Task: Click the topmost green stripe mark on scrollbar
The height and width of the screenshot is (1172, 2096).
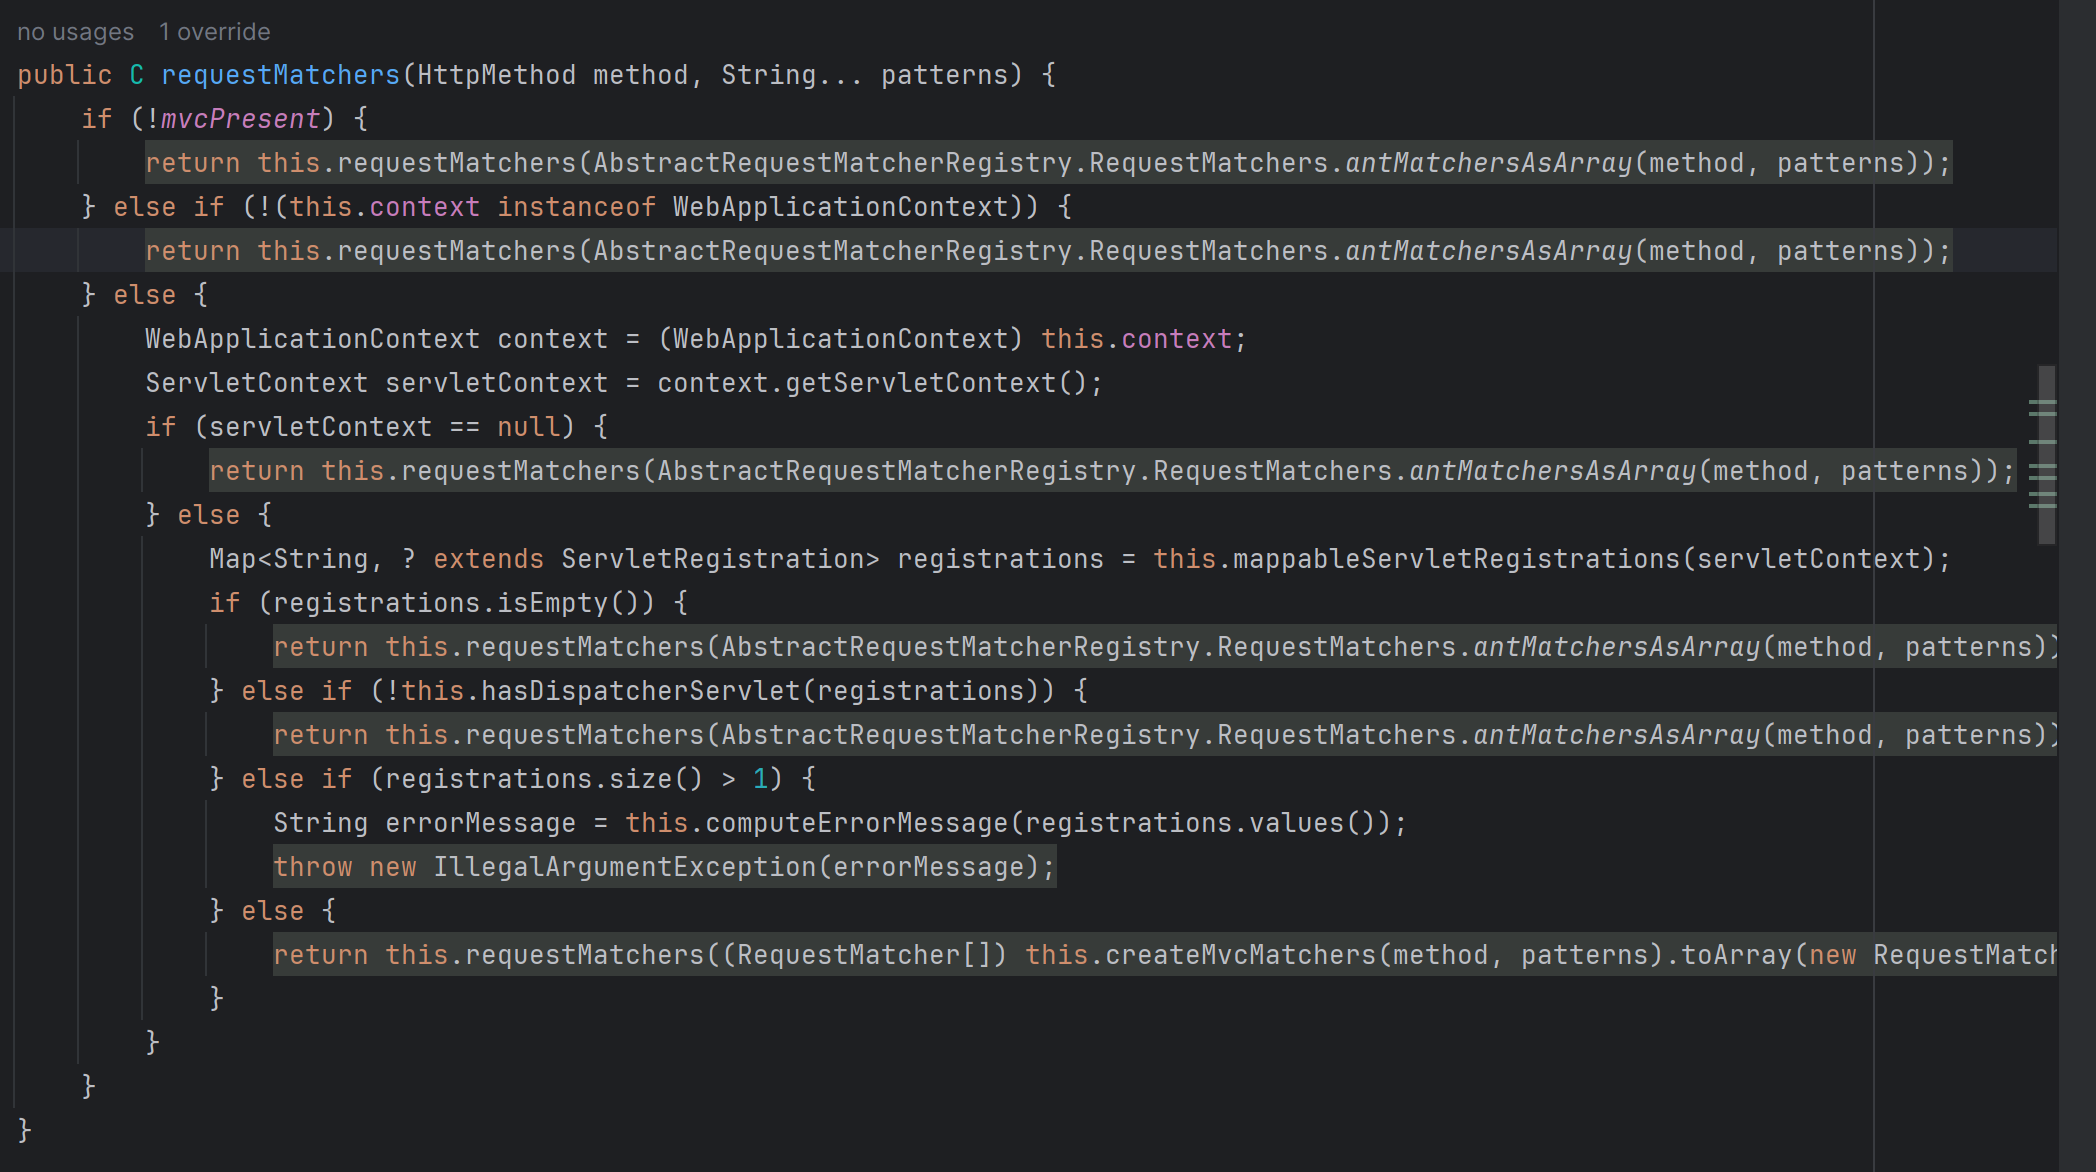Action: click(x=2042, y=402)
